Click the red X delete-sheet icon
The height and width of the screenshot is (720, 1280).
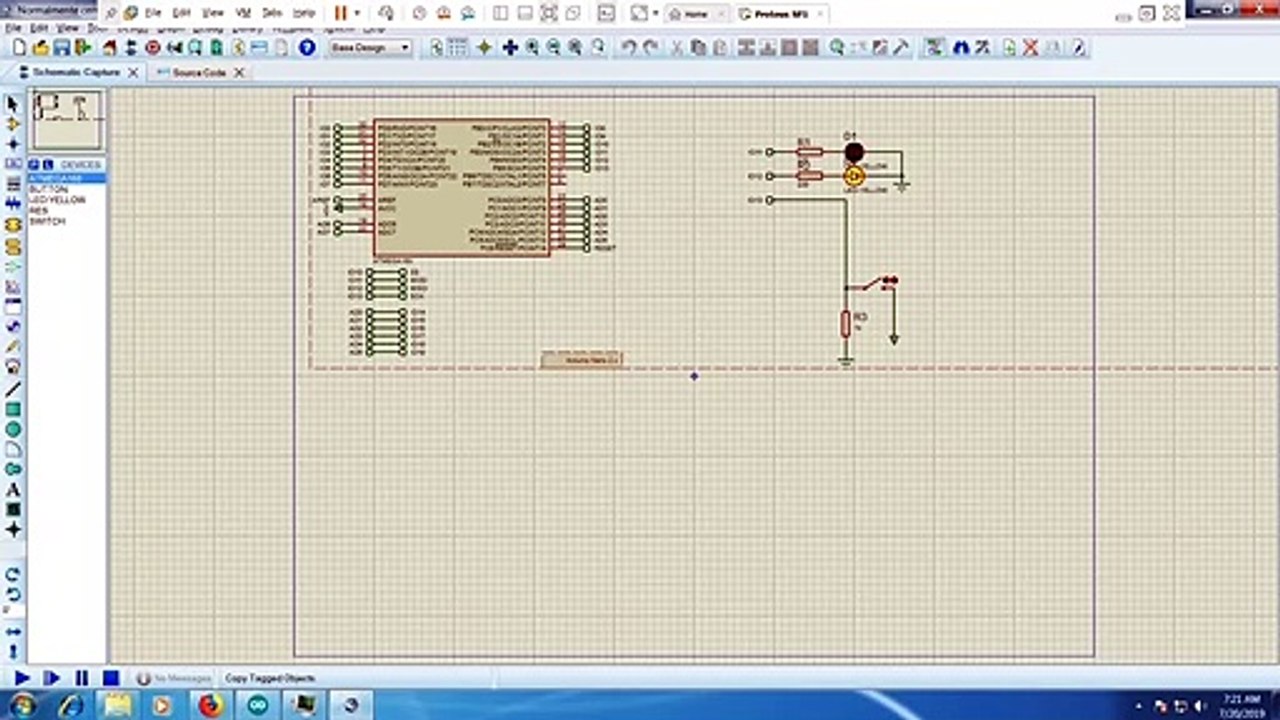1030,48
